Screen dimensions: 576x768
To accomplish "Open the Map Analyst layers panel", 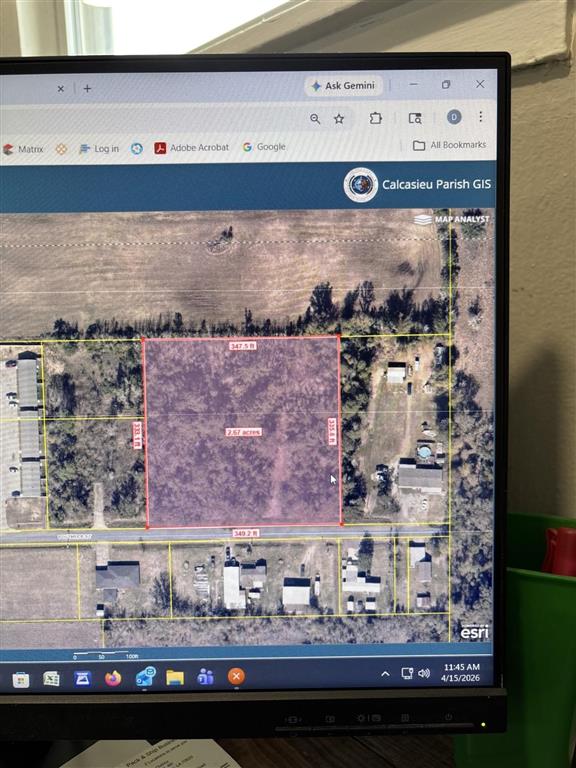I will (452, 219).
